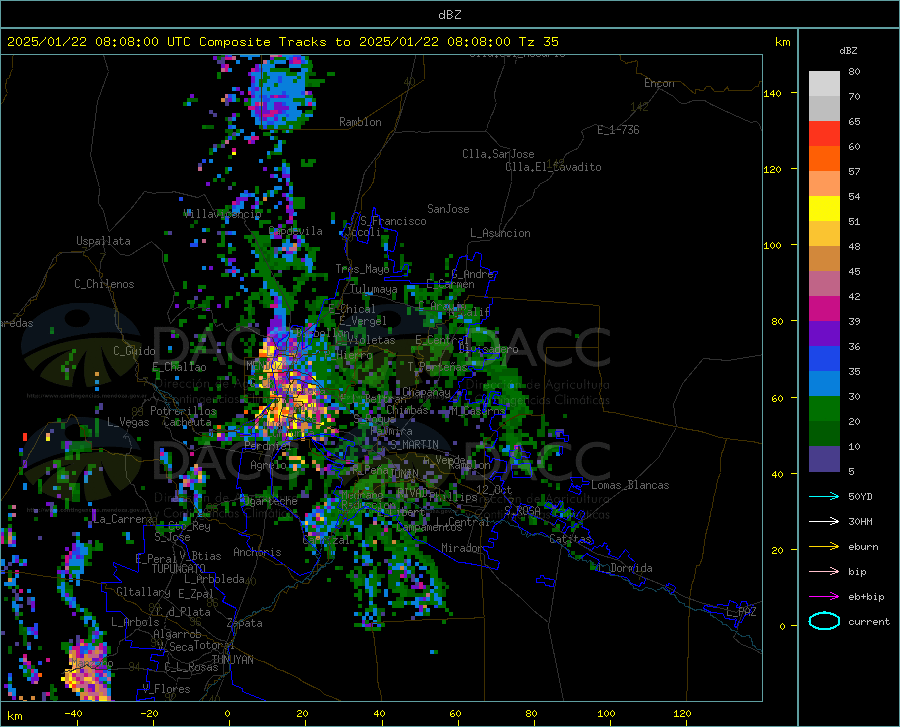Image resolution: width=900 pixels, height=727 pixels.
Task: Pick the royal blue 35–36 dBZ swatch
Action: pyautogui.click(x=824, y=359)
